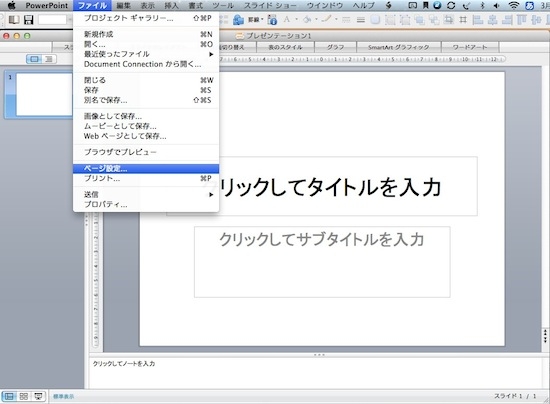Screen dimensions: 550x404
Task: Select Document Connection から開く... item
Action: [146, 64]
